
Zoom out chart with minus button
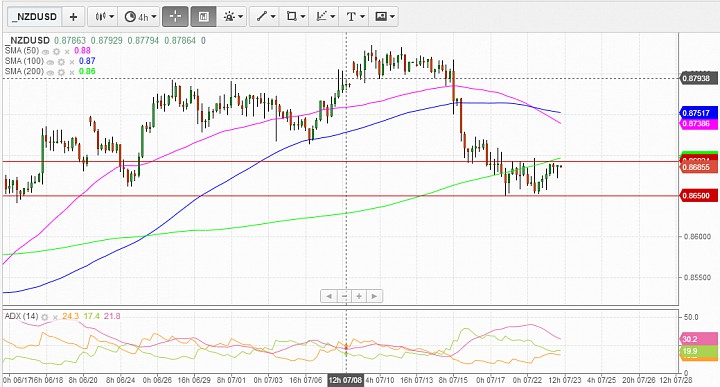pyautogui.click(x=344, y=296)
